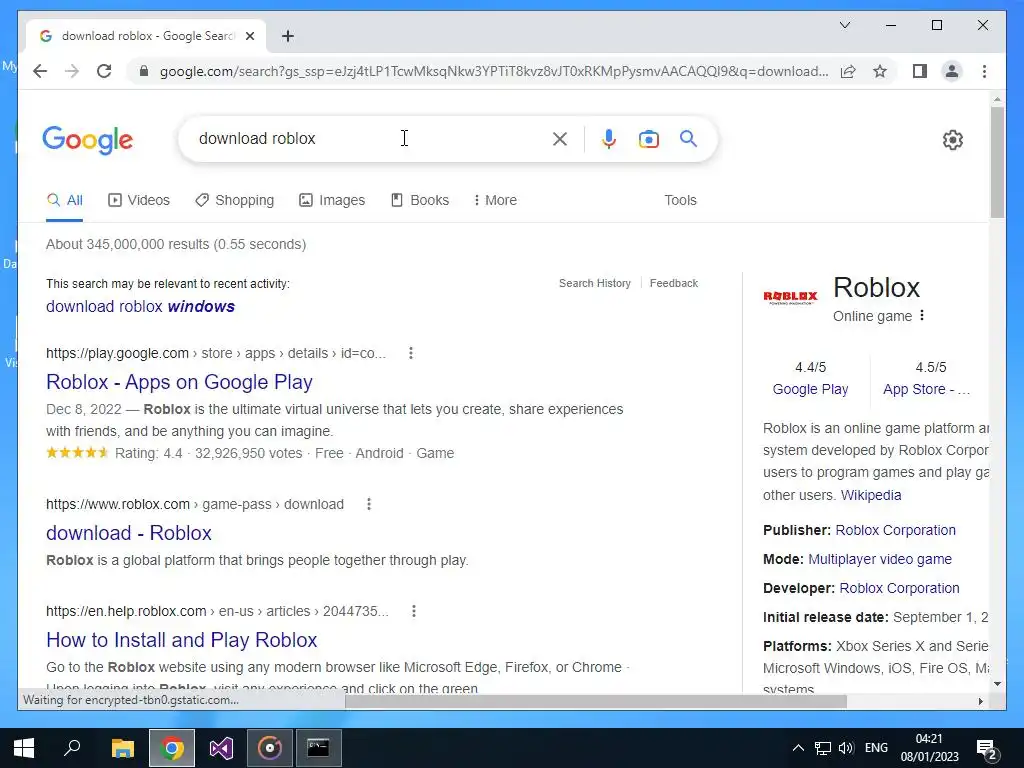The height and width of the screenshot is (768, 1024).
Task: Open options for en.help.roblox.com result
Action: click(413, 611)
